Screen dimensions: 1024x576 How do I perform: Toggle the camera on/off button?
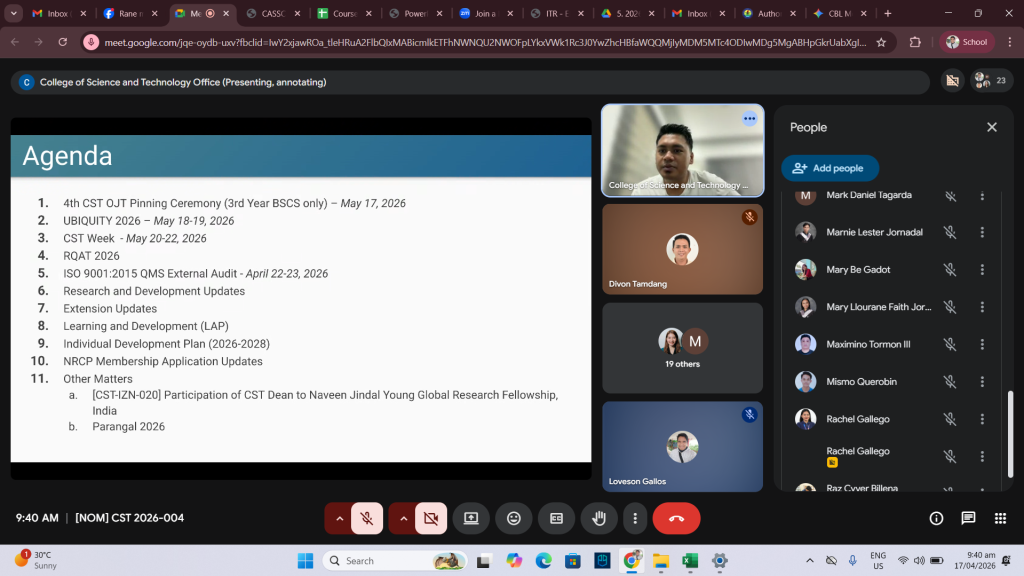click(x=431, y=518)
